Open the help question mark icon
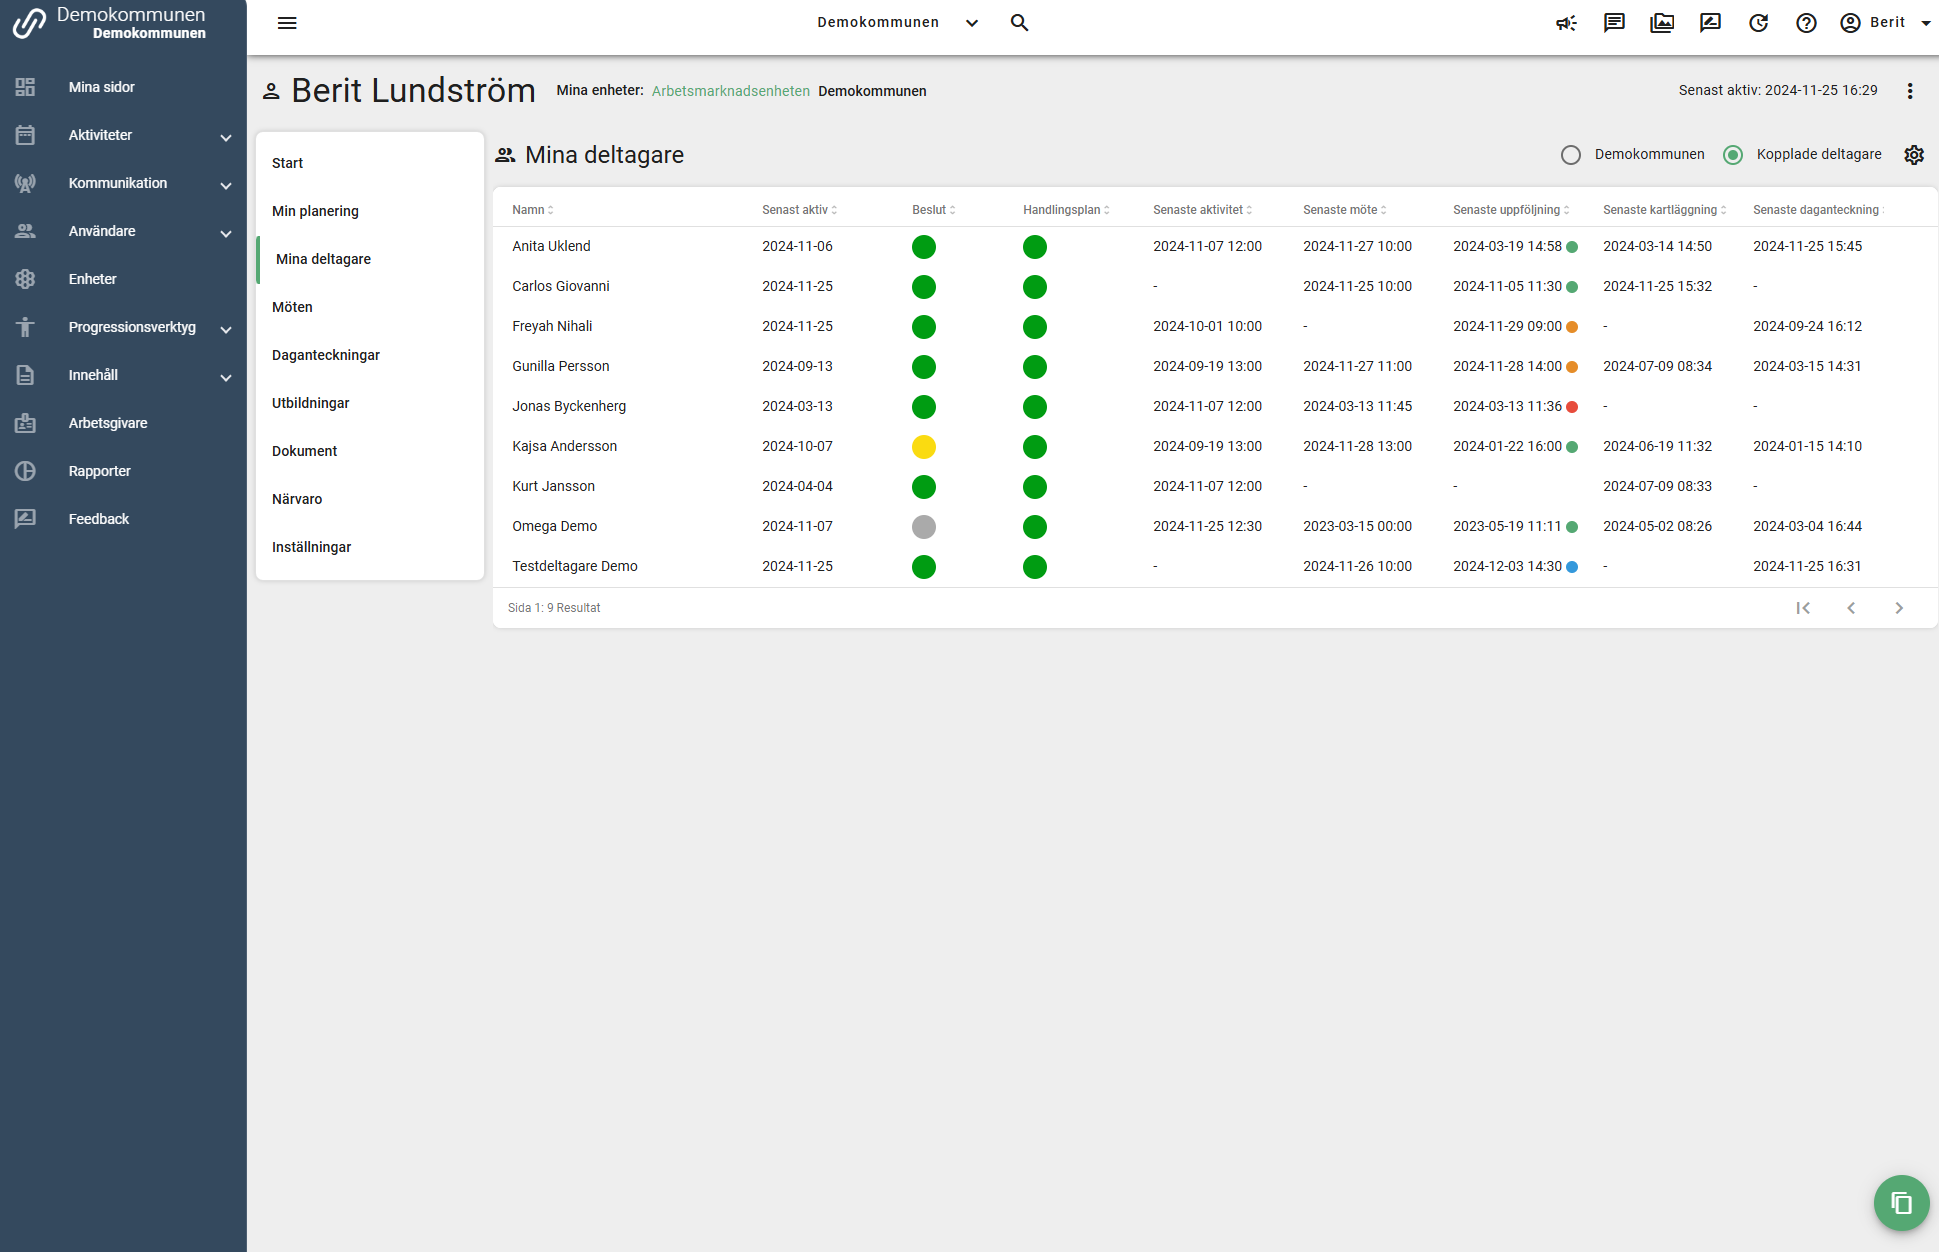Screen dimensions: 1939x1252 click(1806, 23)
